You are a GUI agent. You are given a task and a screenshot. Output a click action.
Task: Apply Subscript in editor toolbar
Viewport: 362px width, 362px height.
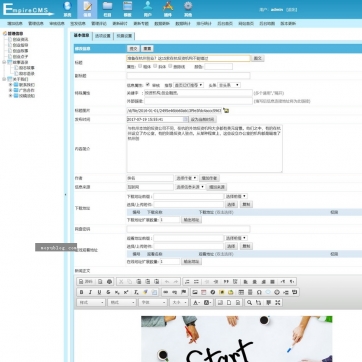117,292
